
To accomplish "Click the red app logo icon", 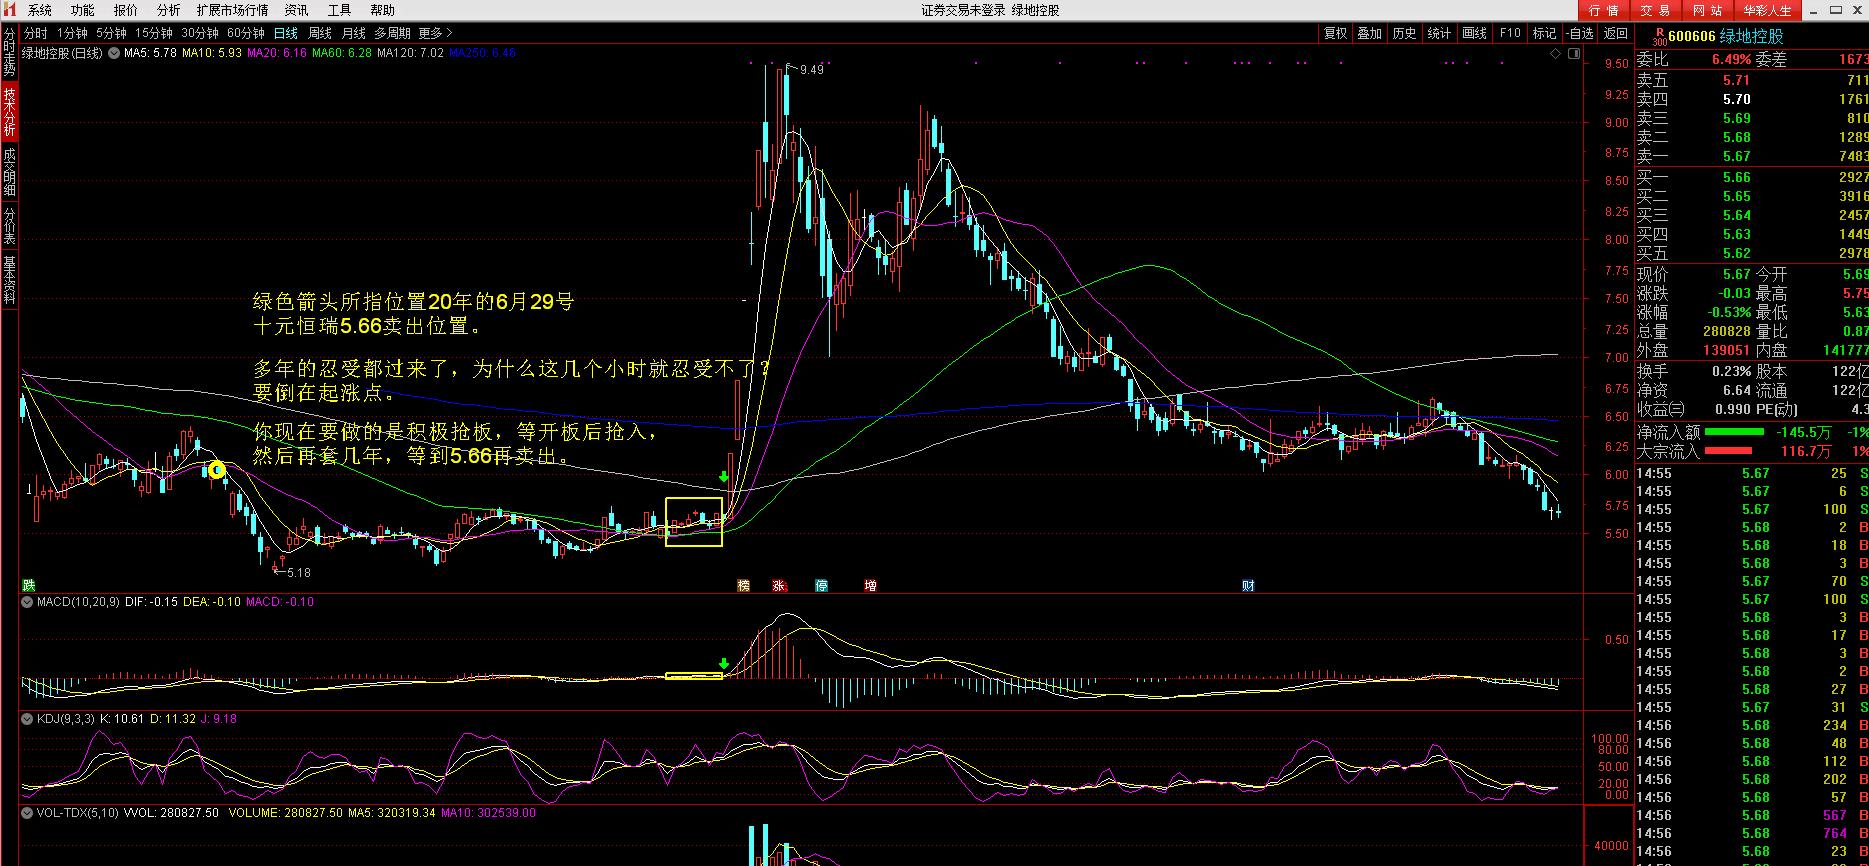I will [9, 10].
